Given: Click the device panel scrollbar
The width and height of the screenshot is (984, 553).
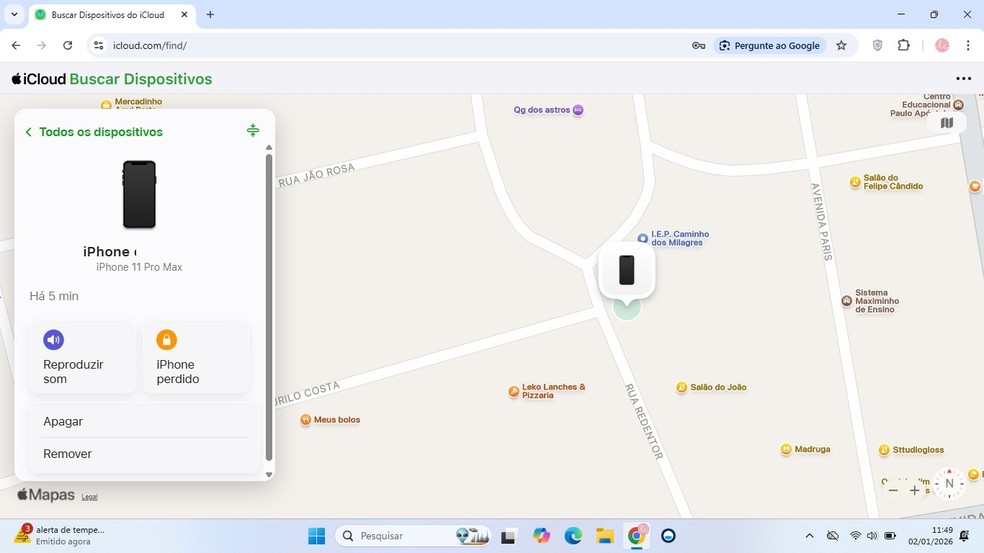Looking at the screenshot, I should point(269,308).
